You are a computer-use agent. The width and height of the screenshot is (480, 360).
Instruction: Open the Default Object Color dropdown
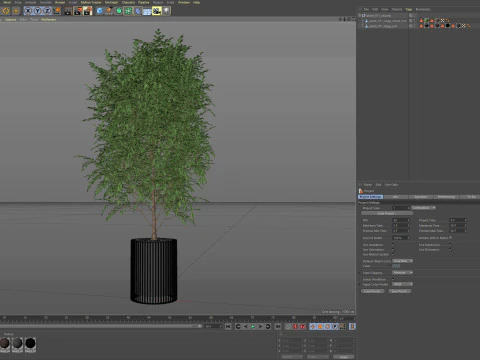click(x=402, y=261)
